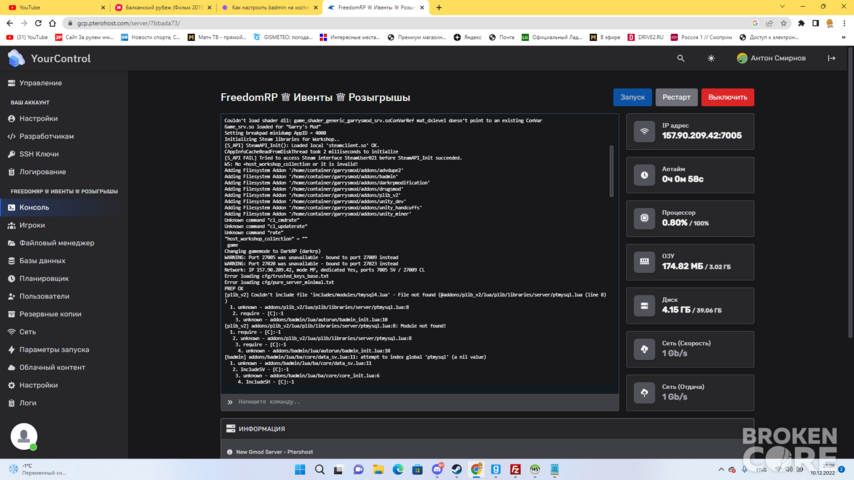Click the Процессор CPU icon

point(644,218)
